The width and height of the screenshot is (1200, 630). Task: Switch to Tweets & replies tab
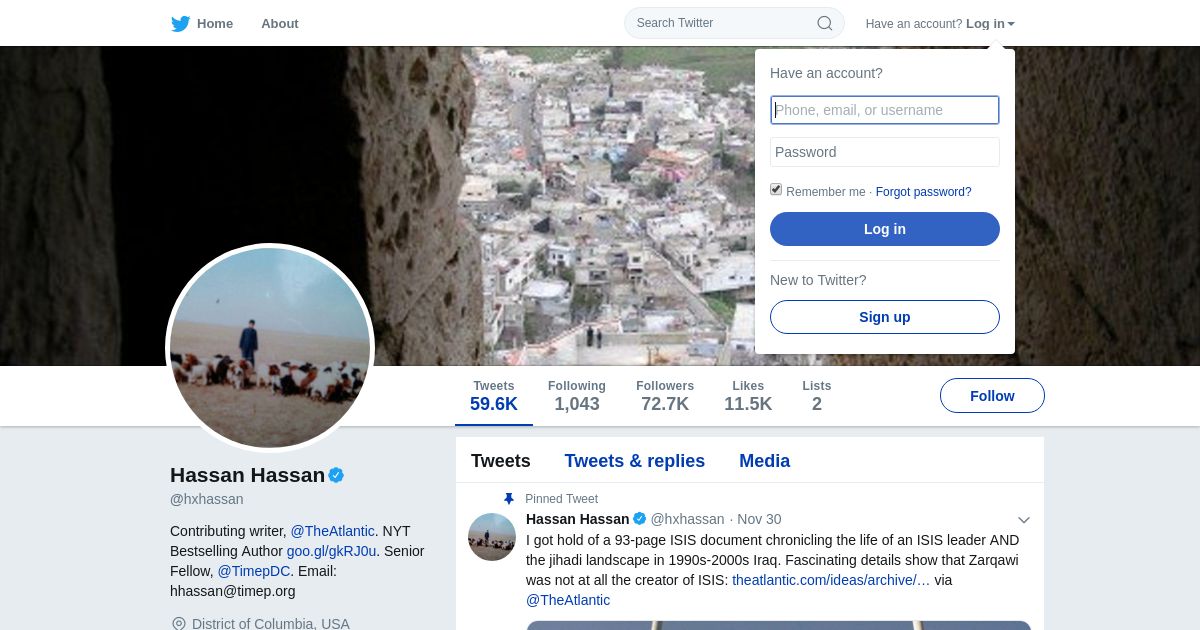[635, 461]
